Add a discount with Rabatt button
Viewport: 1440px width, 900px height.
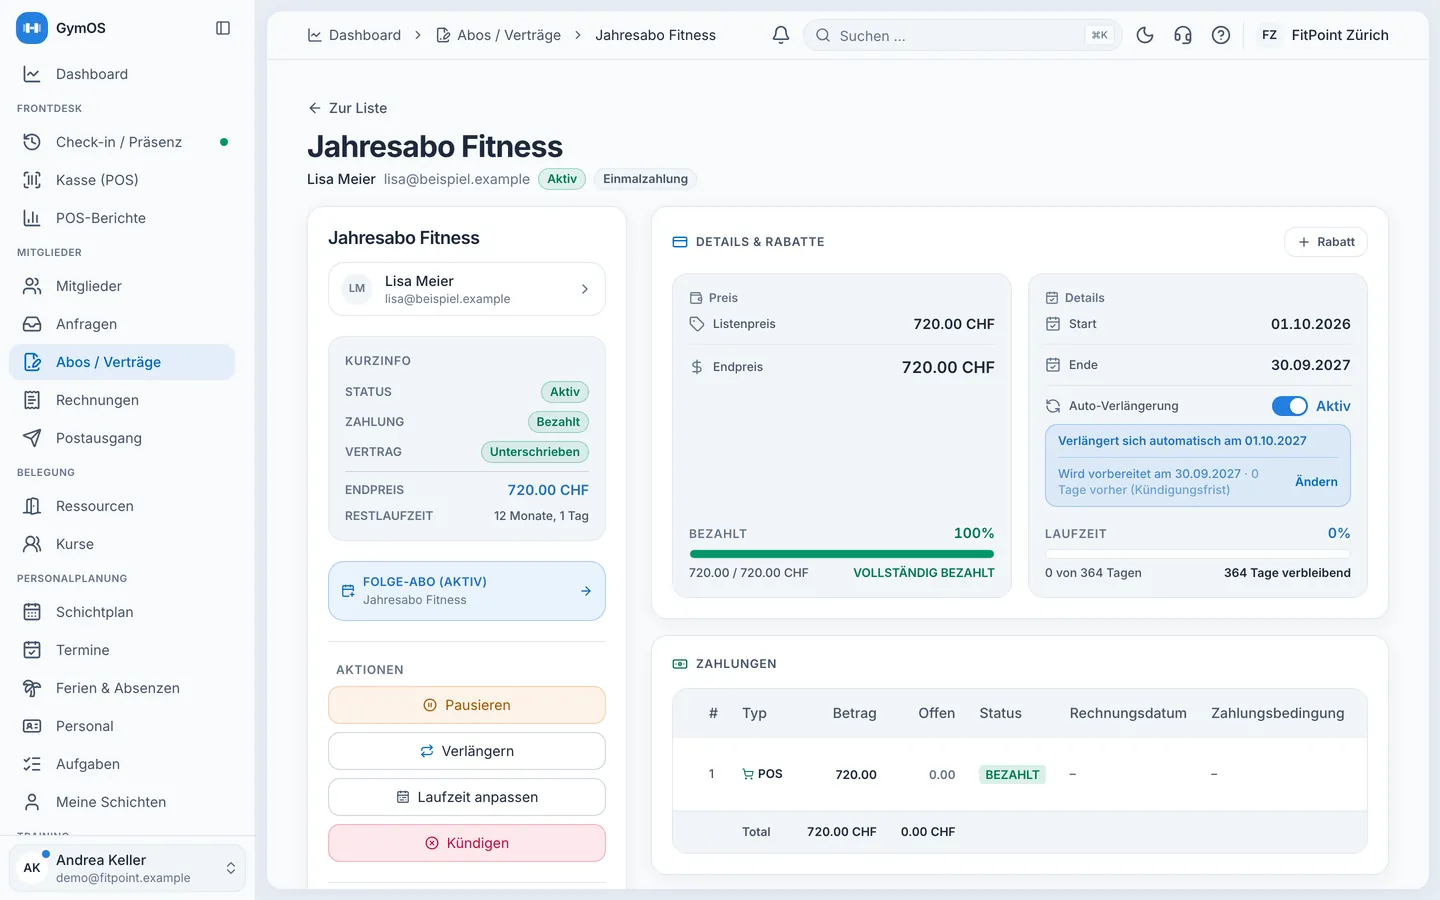pyautogui.click(x=1326, y=242)
